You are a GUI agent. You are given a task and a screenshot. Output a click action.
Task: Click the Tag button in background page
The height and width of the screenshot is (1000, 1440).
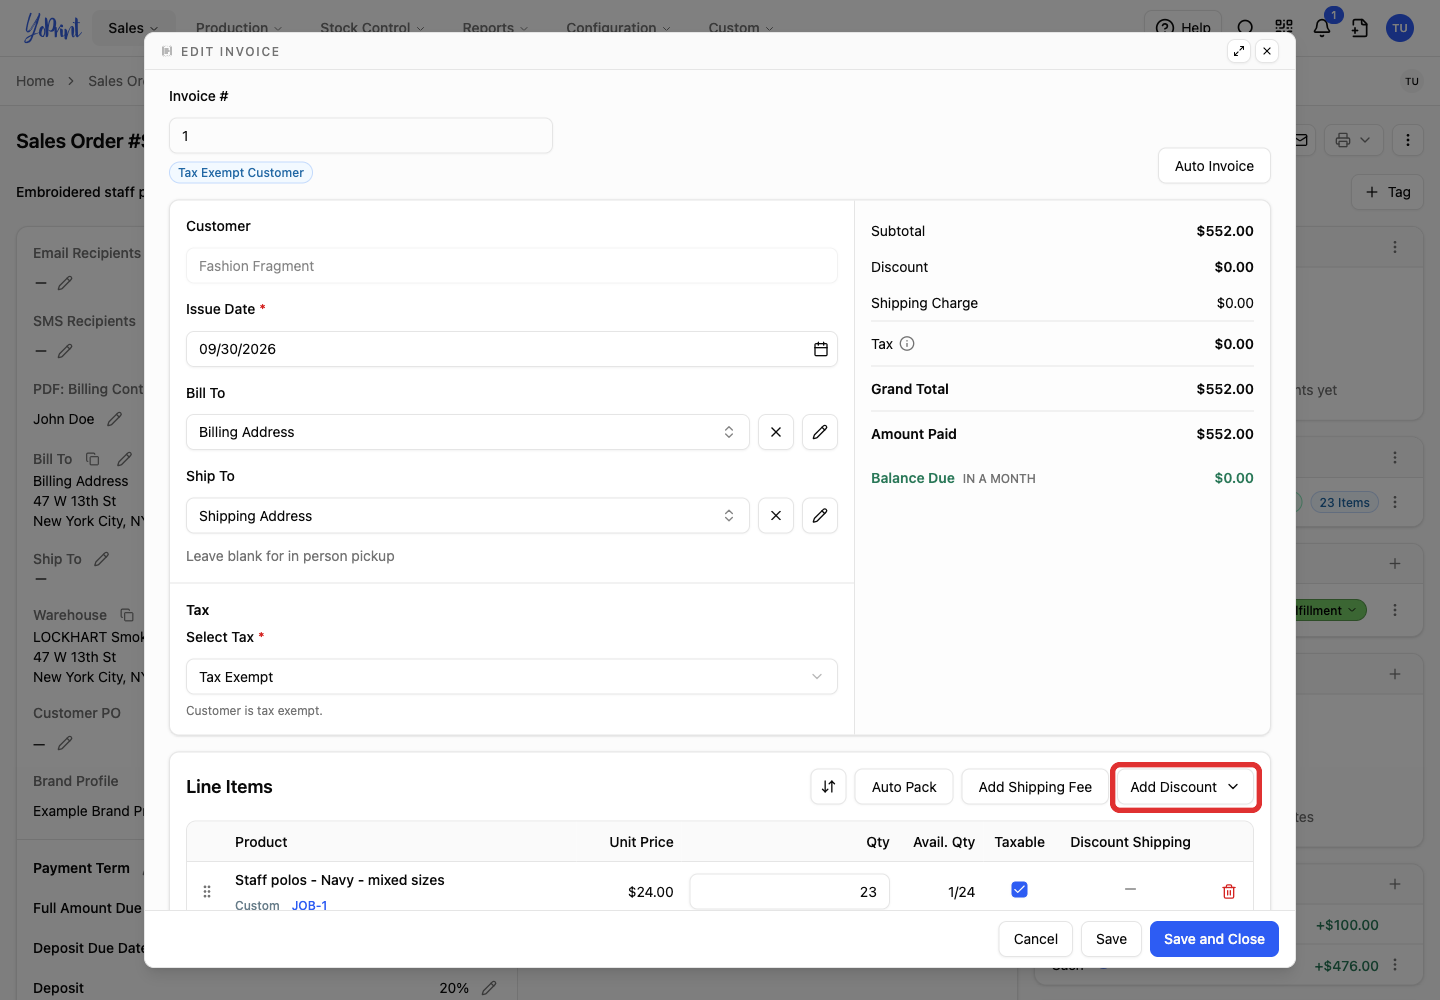click(x=1387, y=192)
